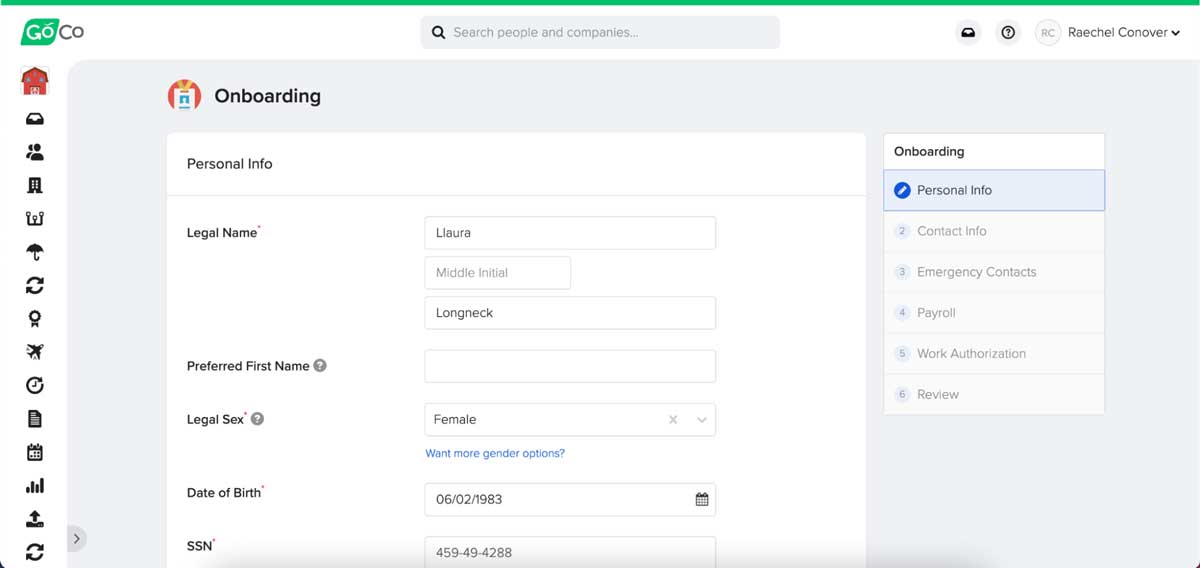The image size is (1200, 568).
Task: Open the people/team icon in sidebar
Action: point(35,152)
